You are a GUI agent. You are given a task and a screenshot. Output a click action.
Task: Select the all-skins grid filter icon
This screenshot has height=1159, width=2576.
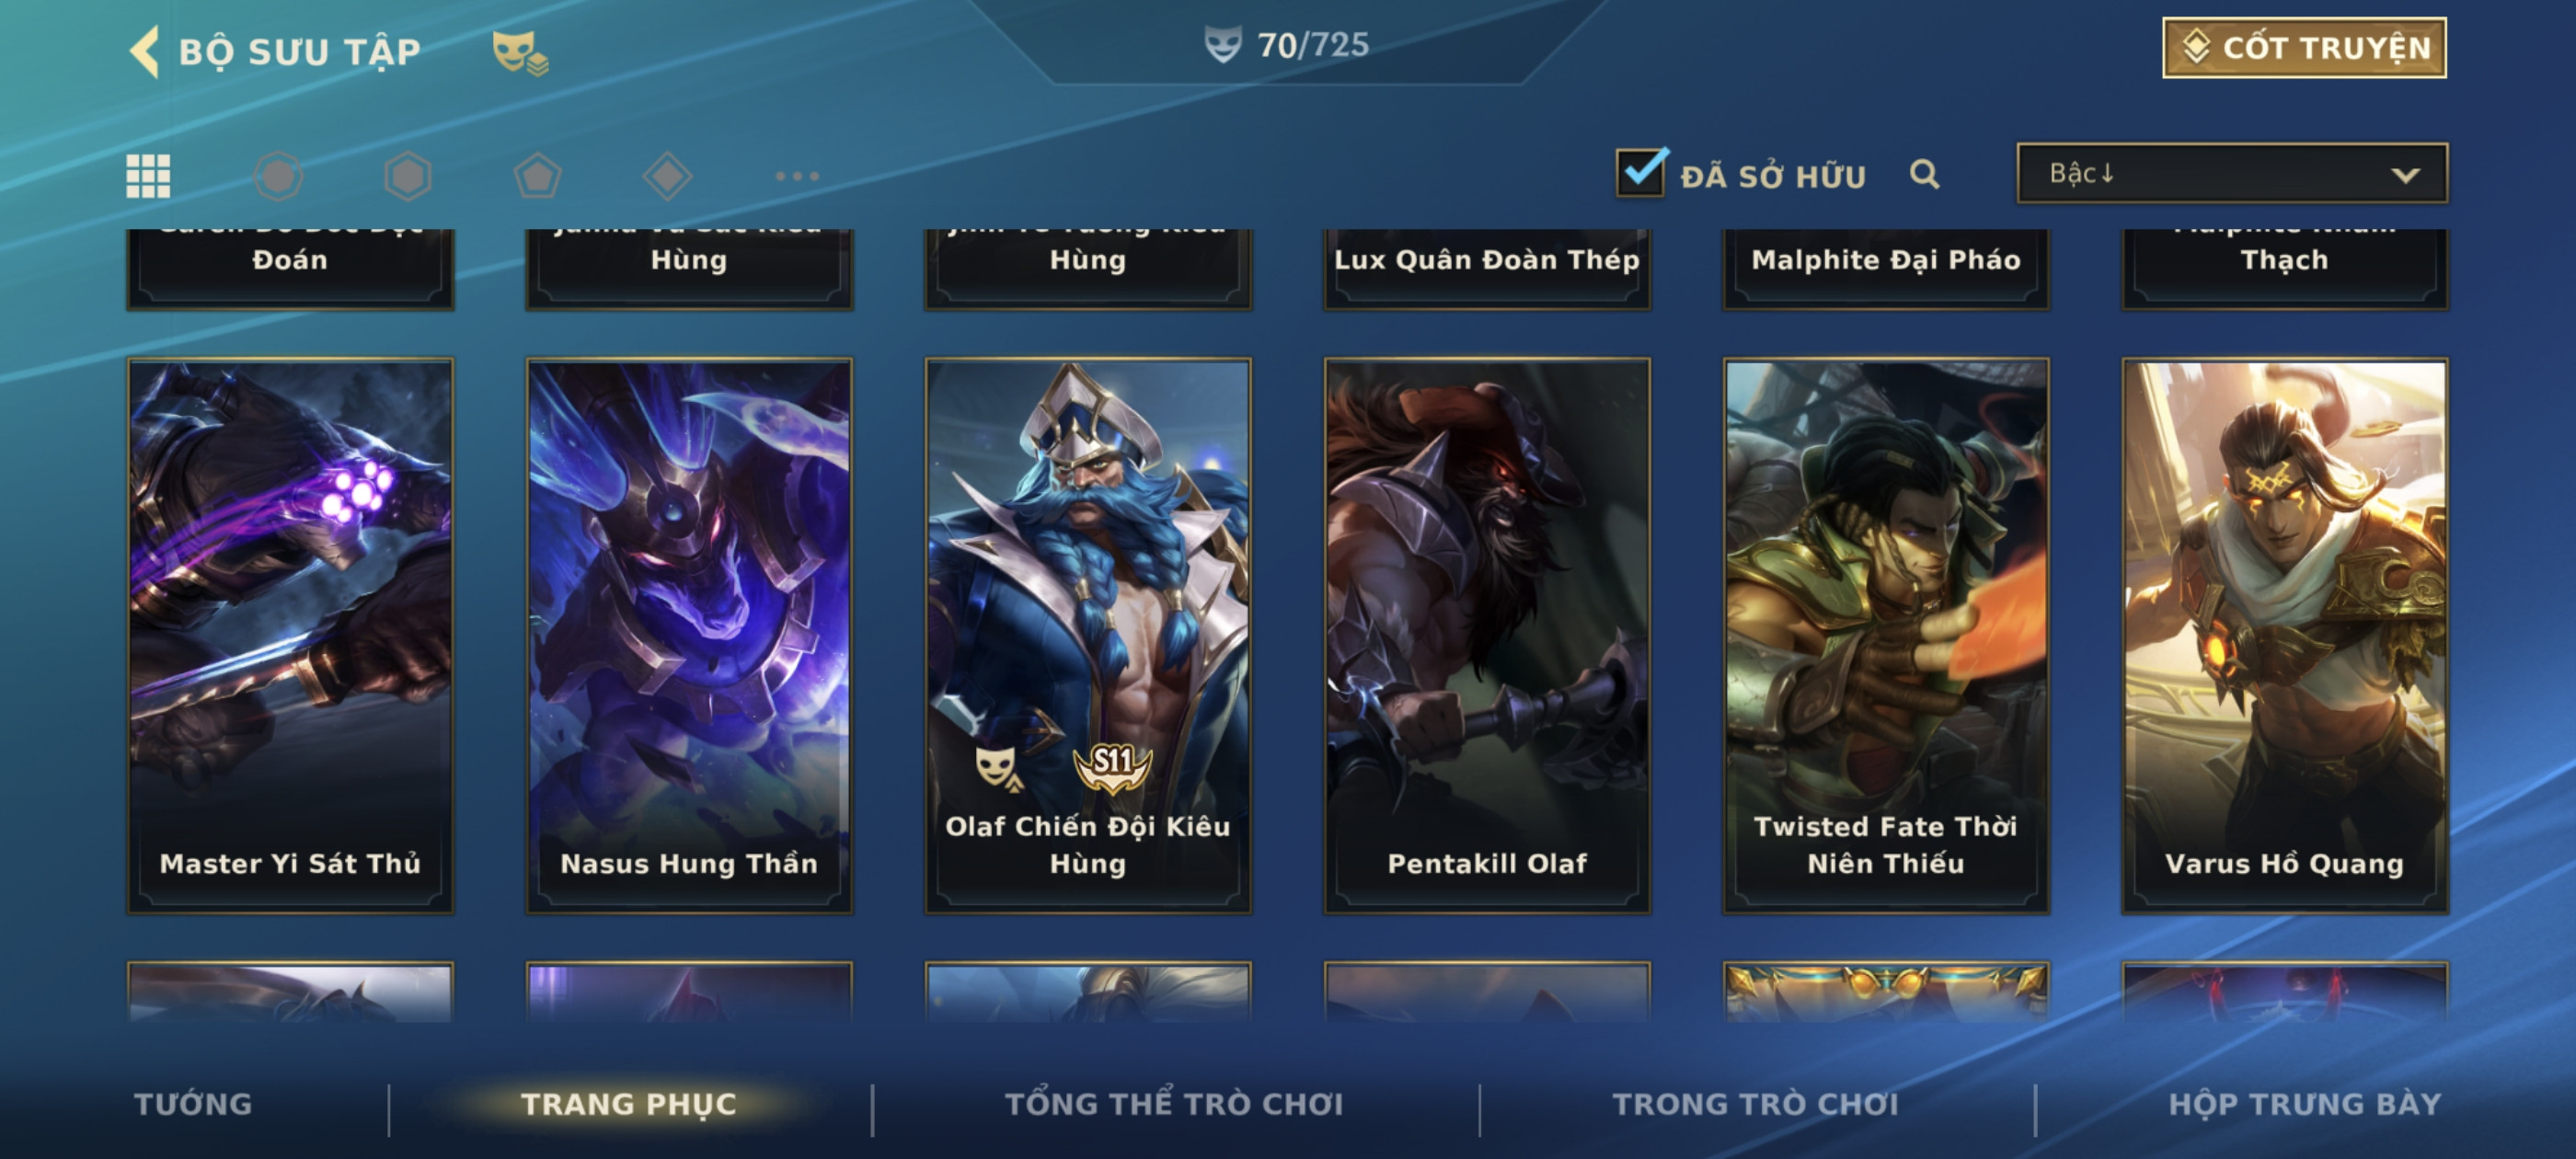pyautogui.click(x=148, y=176)
